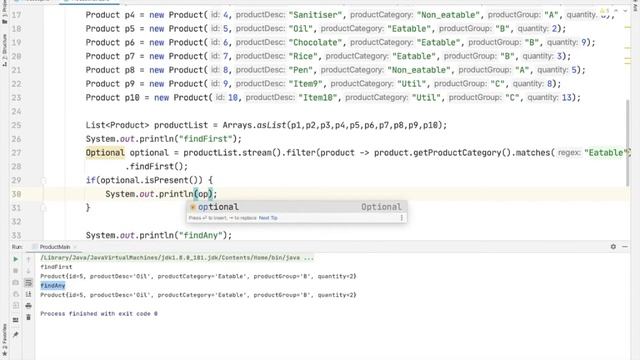This screenshot has height=360, width=640.
Task: Click '.findFirst();' on line 28
Action: point(156,167)
